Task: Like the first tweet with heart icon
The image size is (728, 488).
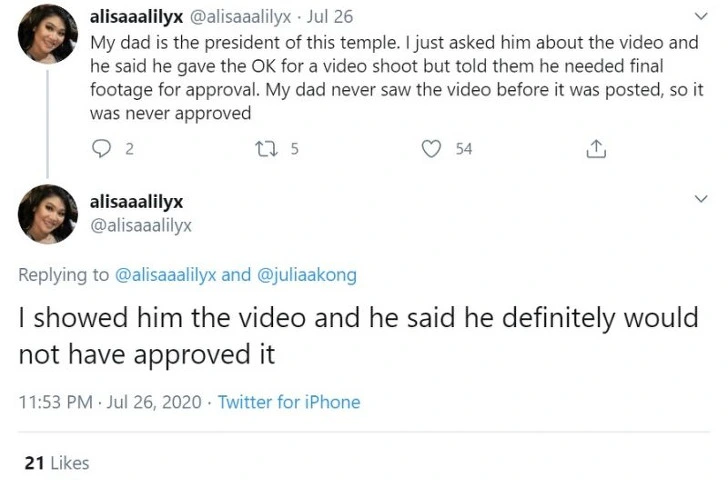Action: [x=431, y=149]
